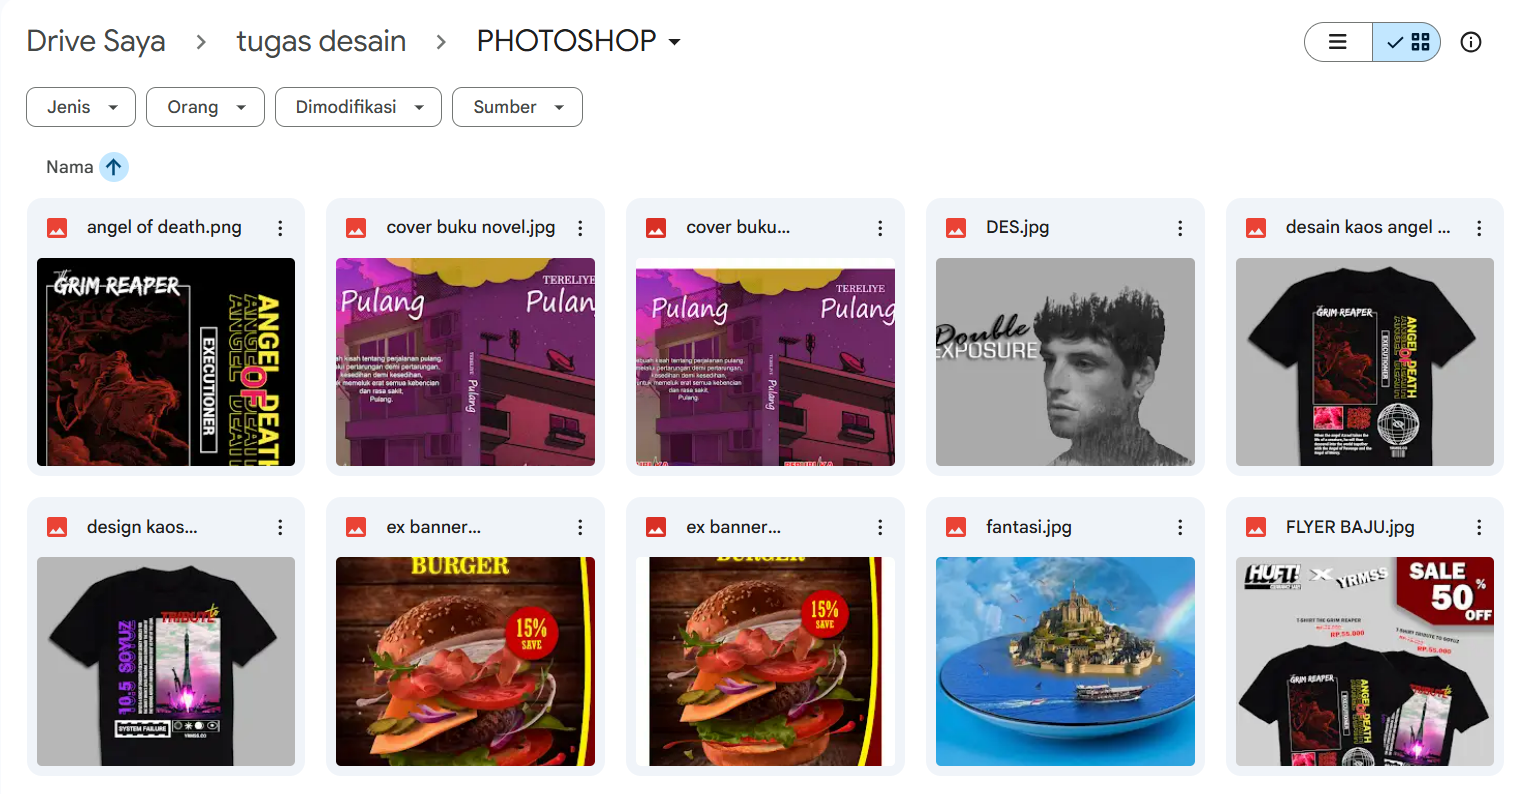The image size is (1514, 794).
Task: Open more actions for cover buku novel.jpg
Action: click(x=580, y=228)
